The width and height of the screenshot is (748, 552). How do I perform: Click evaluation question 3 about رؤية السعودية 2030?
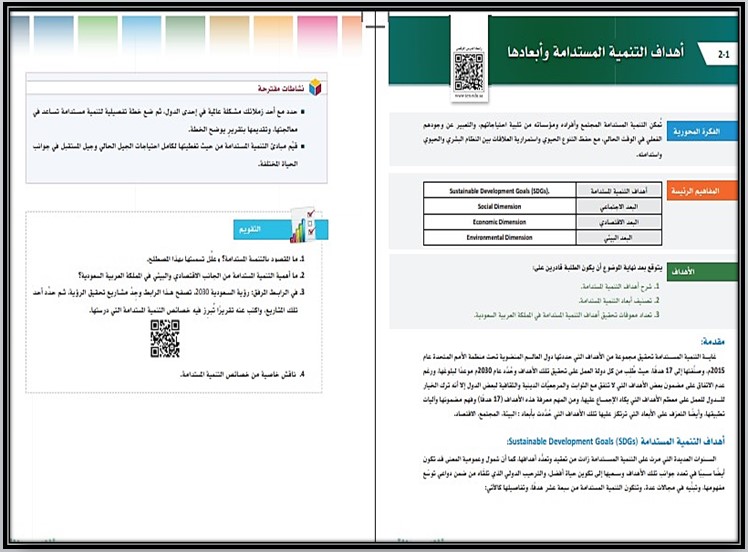(169, 301)
